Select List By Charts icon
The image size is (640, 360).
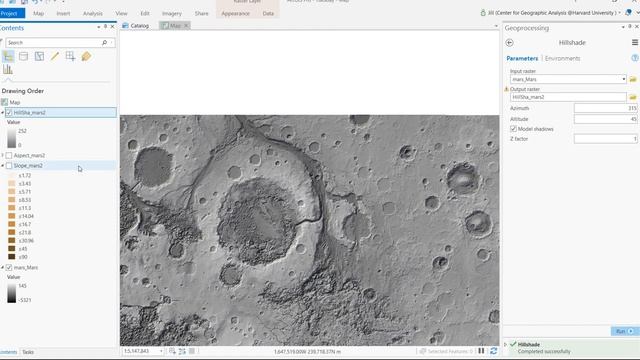8,69
